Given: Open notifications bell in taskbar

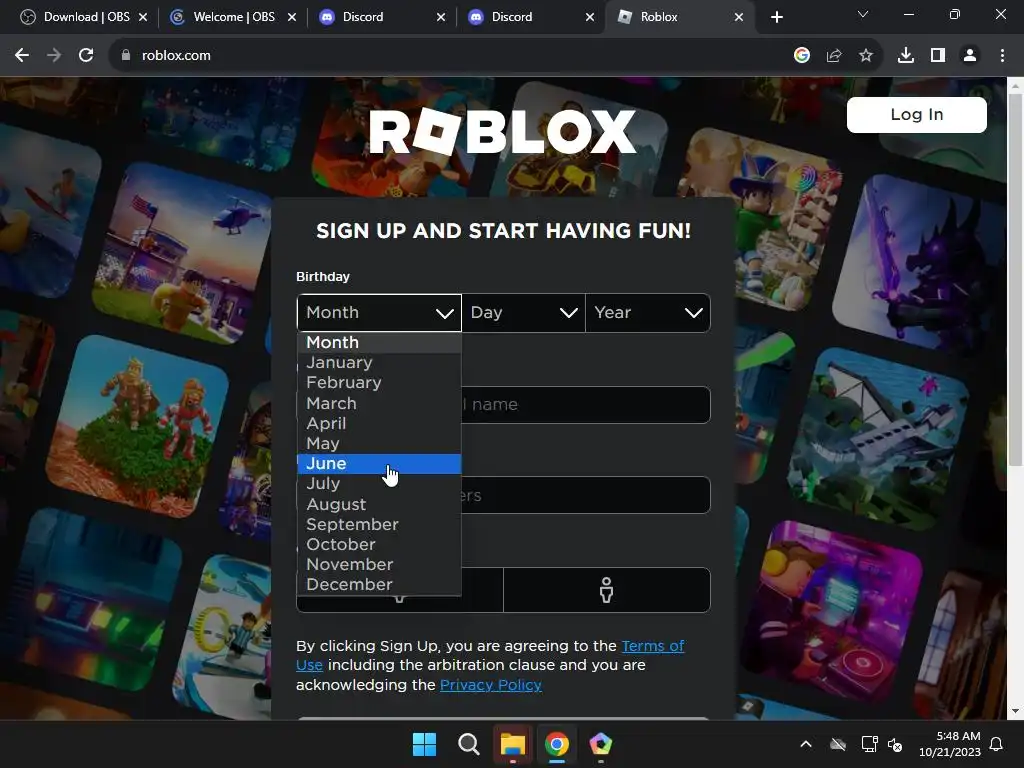Looking at the screenshot, I should pyautogui.click(x=997, y=744).
